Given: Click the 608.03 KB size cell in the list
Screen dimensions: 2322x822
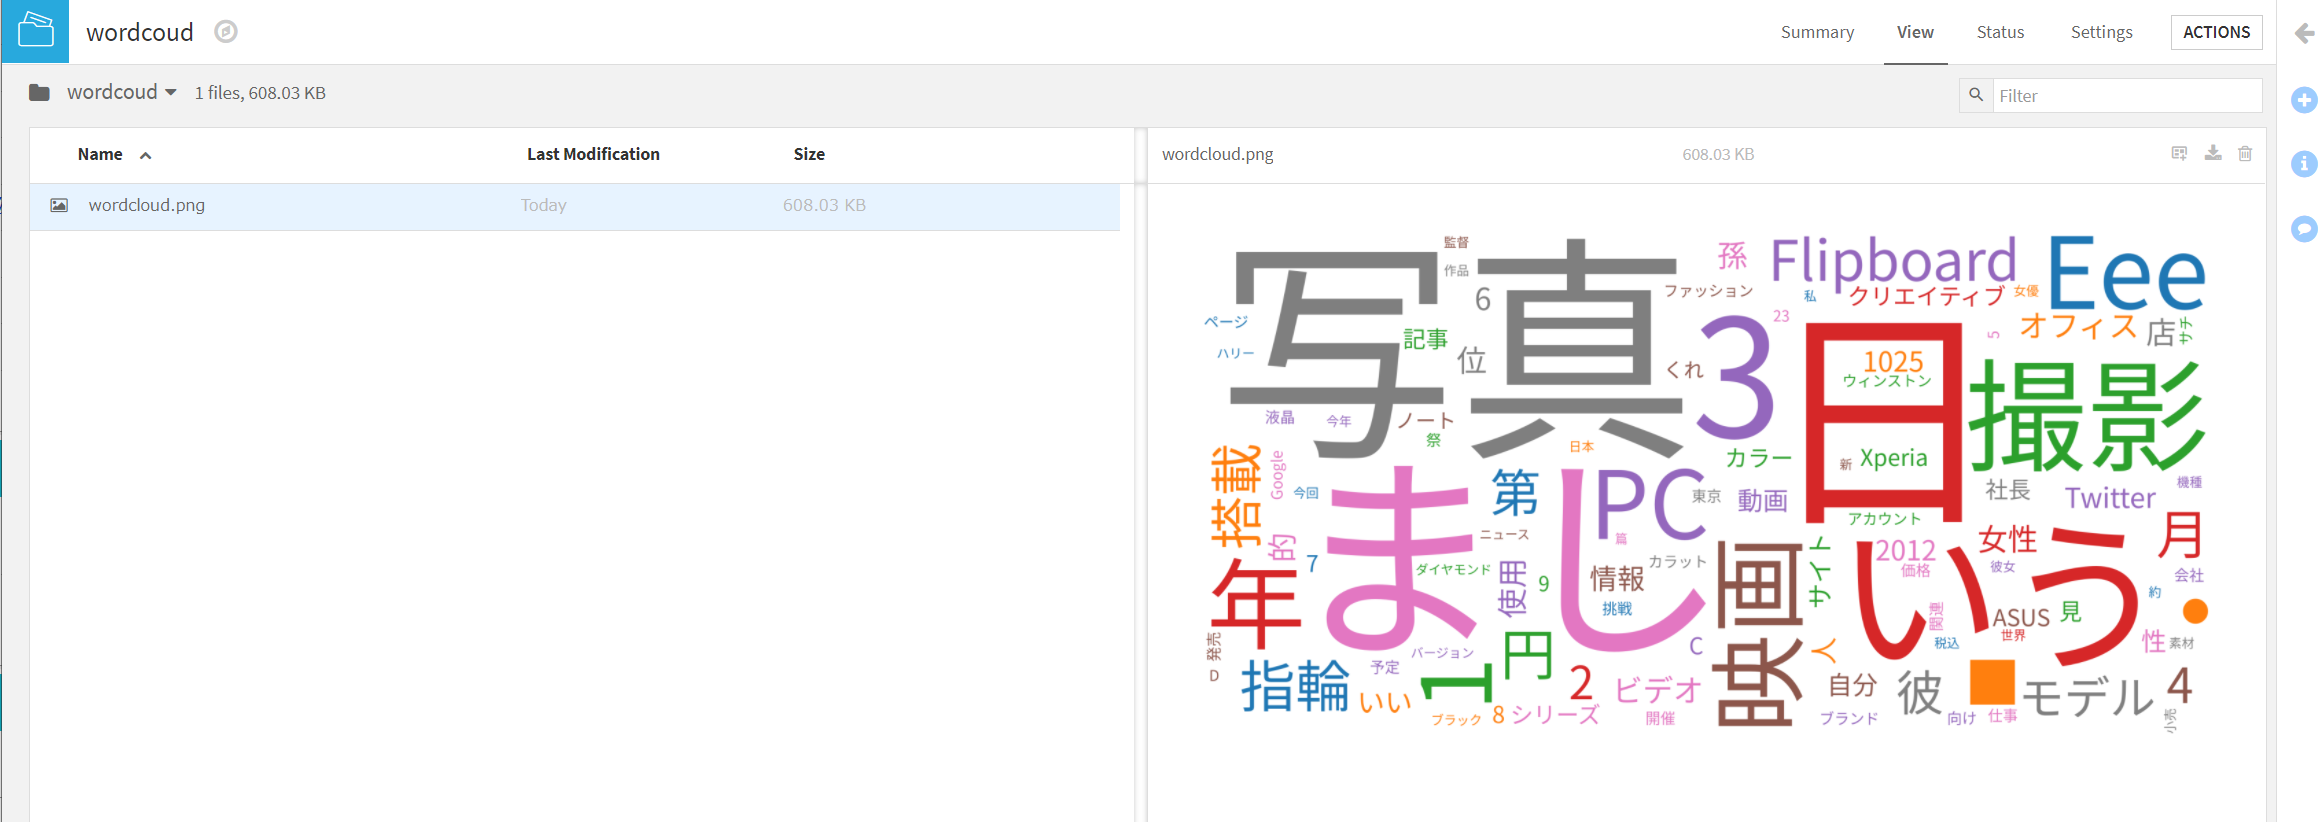Looking at the screenshot, I should click(824, 205).
